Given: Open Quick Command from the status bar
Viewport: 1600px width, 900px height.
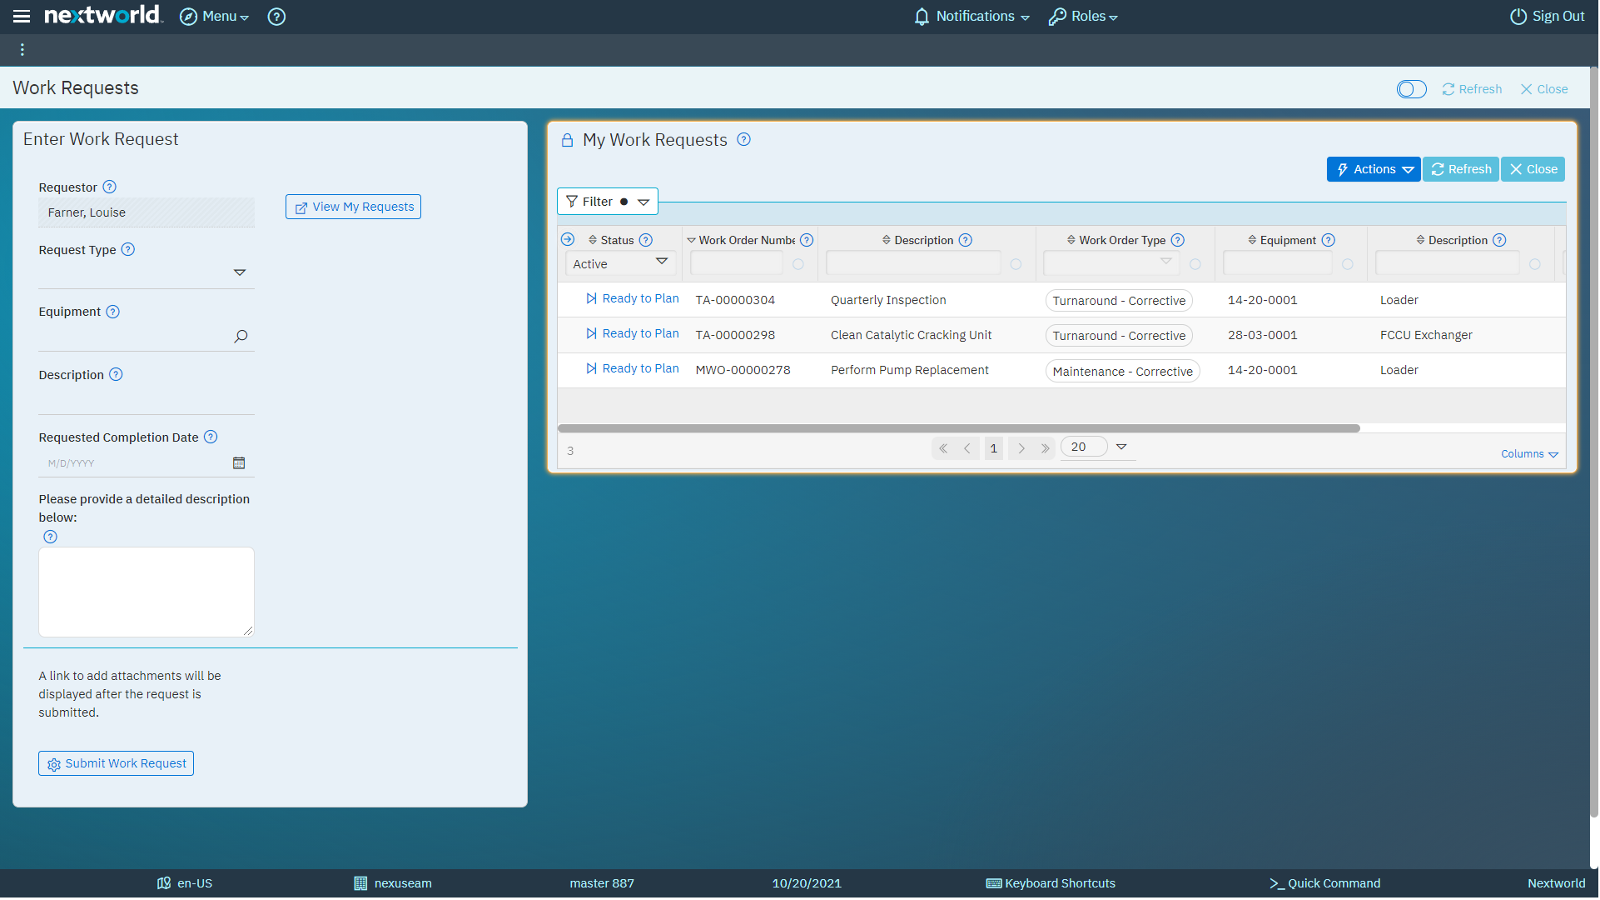Looking at the screenshot, I should pos(1324,883).
